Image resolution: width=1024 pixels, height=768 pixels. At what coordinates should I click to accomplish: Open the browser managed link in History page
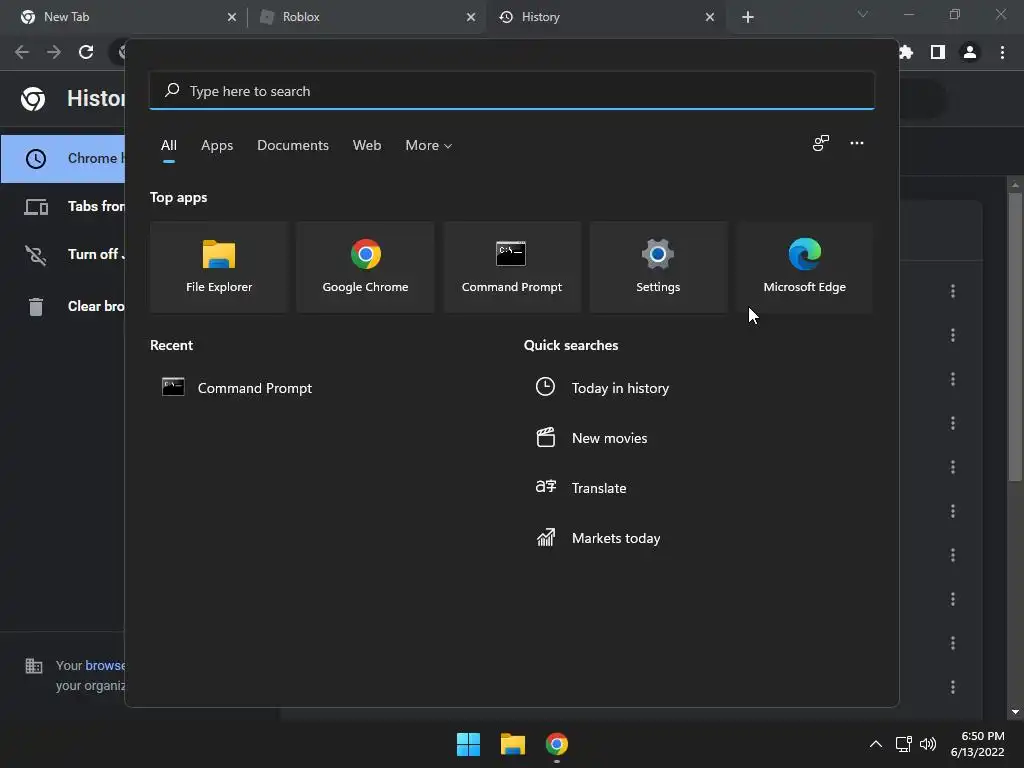pos(105,665)
